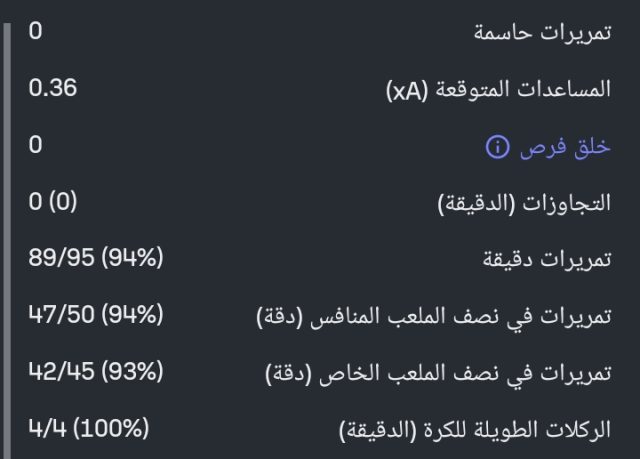Click the 0.36 expected assists value
Screen dimensions: 640x459
coord(53,88)
